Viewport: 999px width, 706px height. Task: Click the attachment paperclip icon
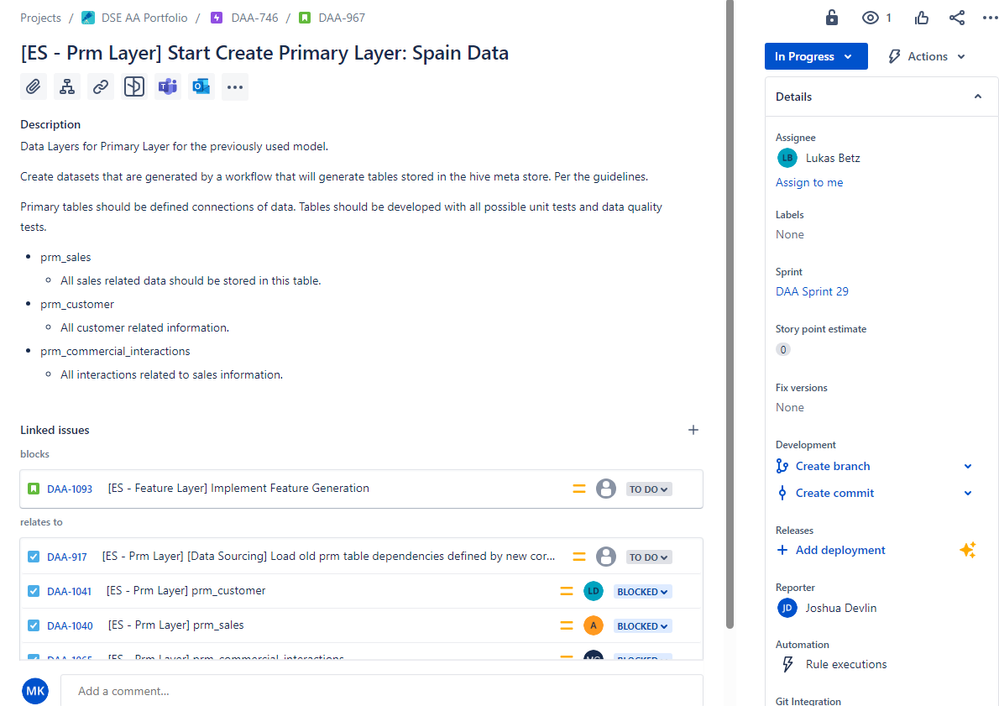click(x=33, y=87)
